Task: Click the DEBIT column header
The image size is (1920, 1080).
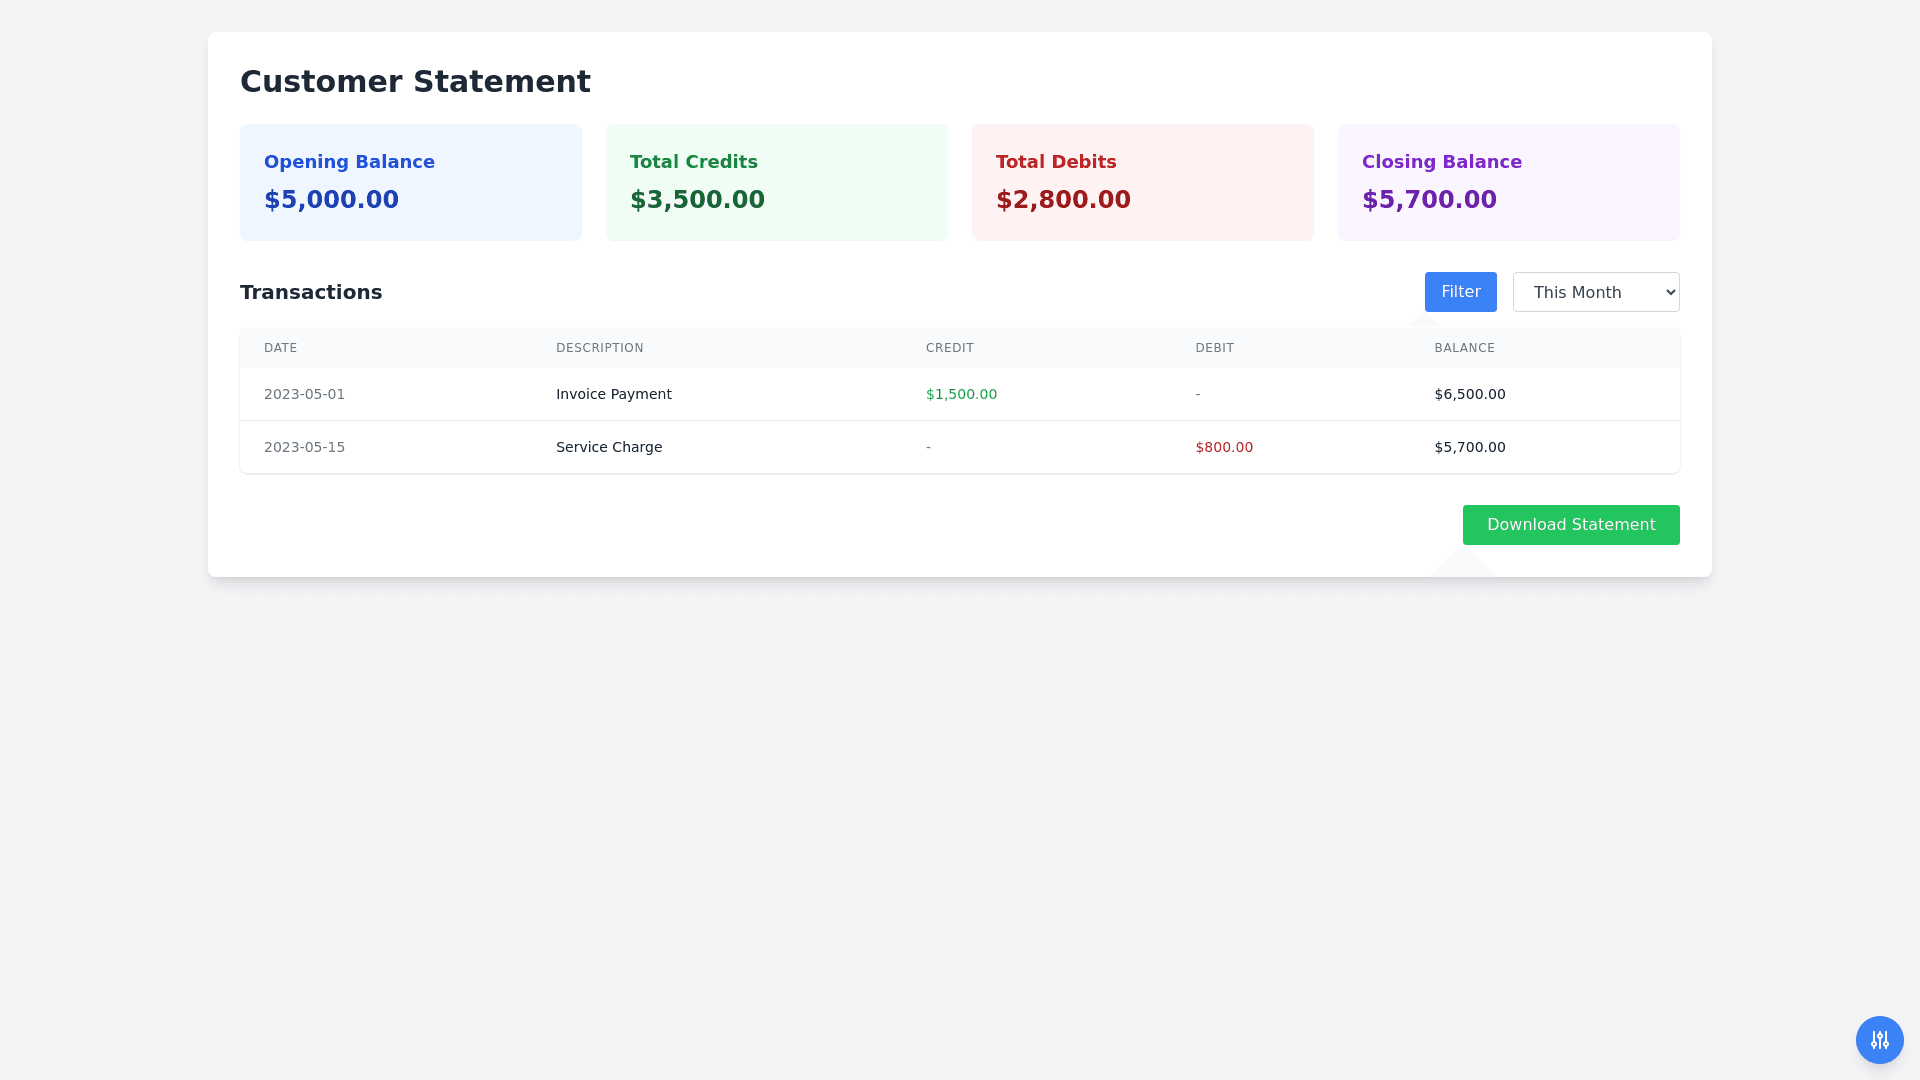Action: click(1214, 348)
